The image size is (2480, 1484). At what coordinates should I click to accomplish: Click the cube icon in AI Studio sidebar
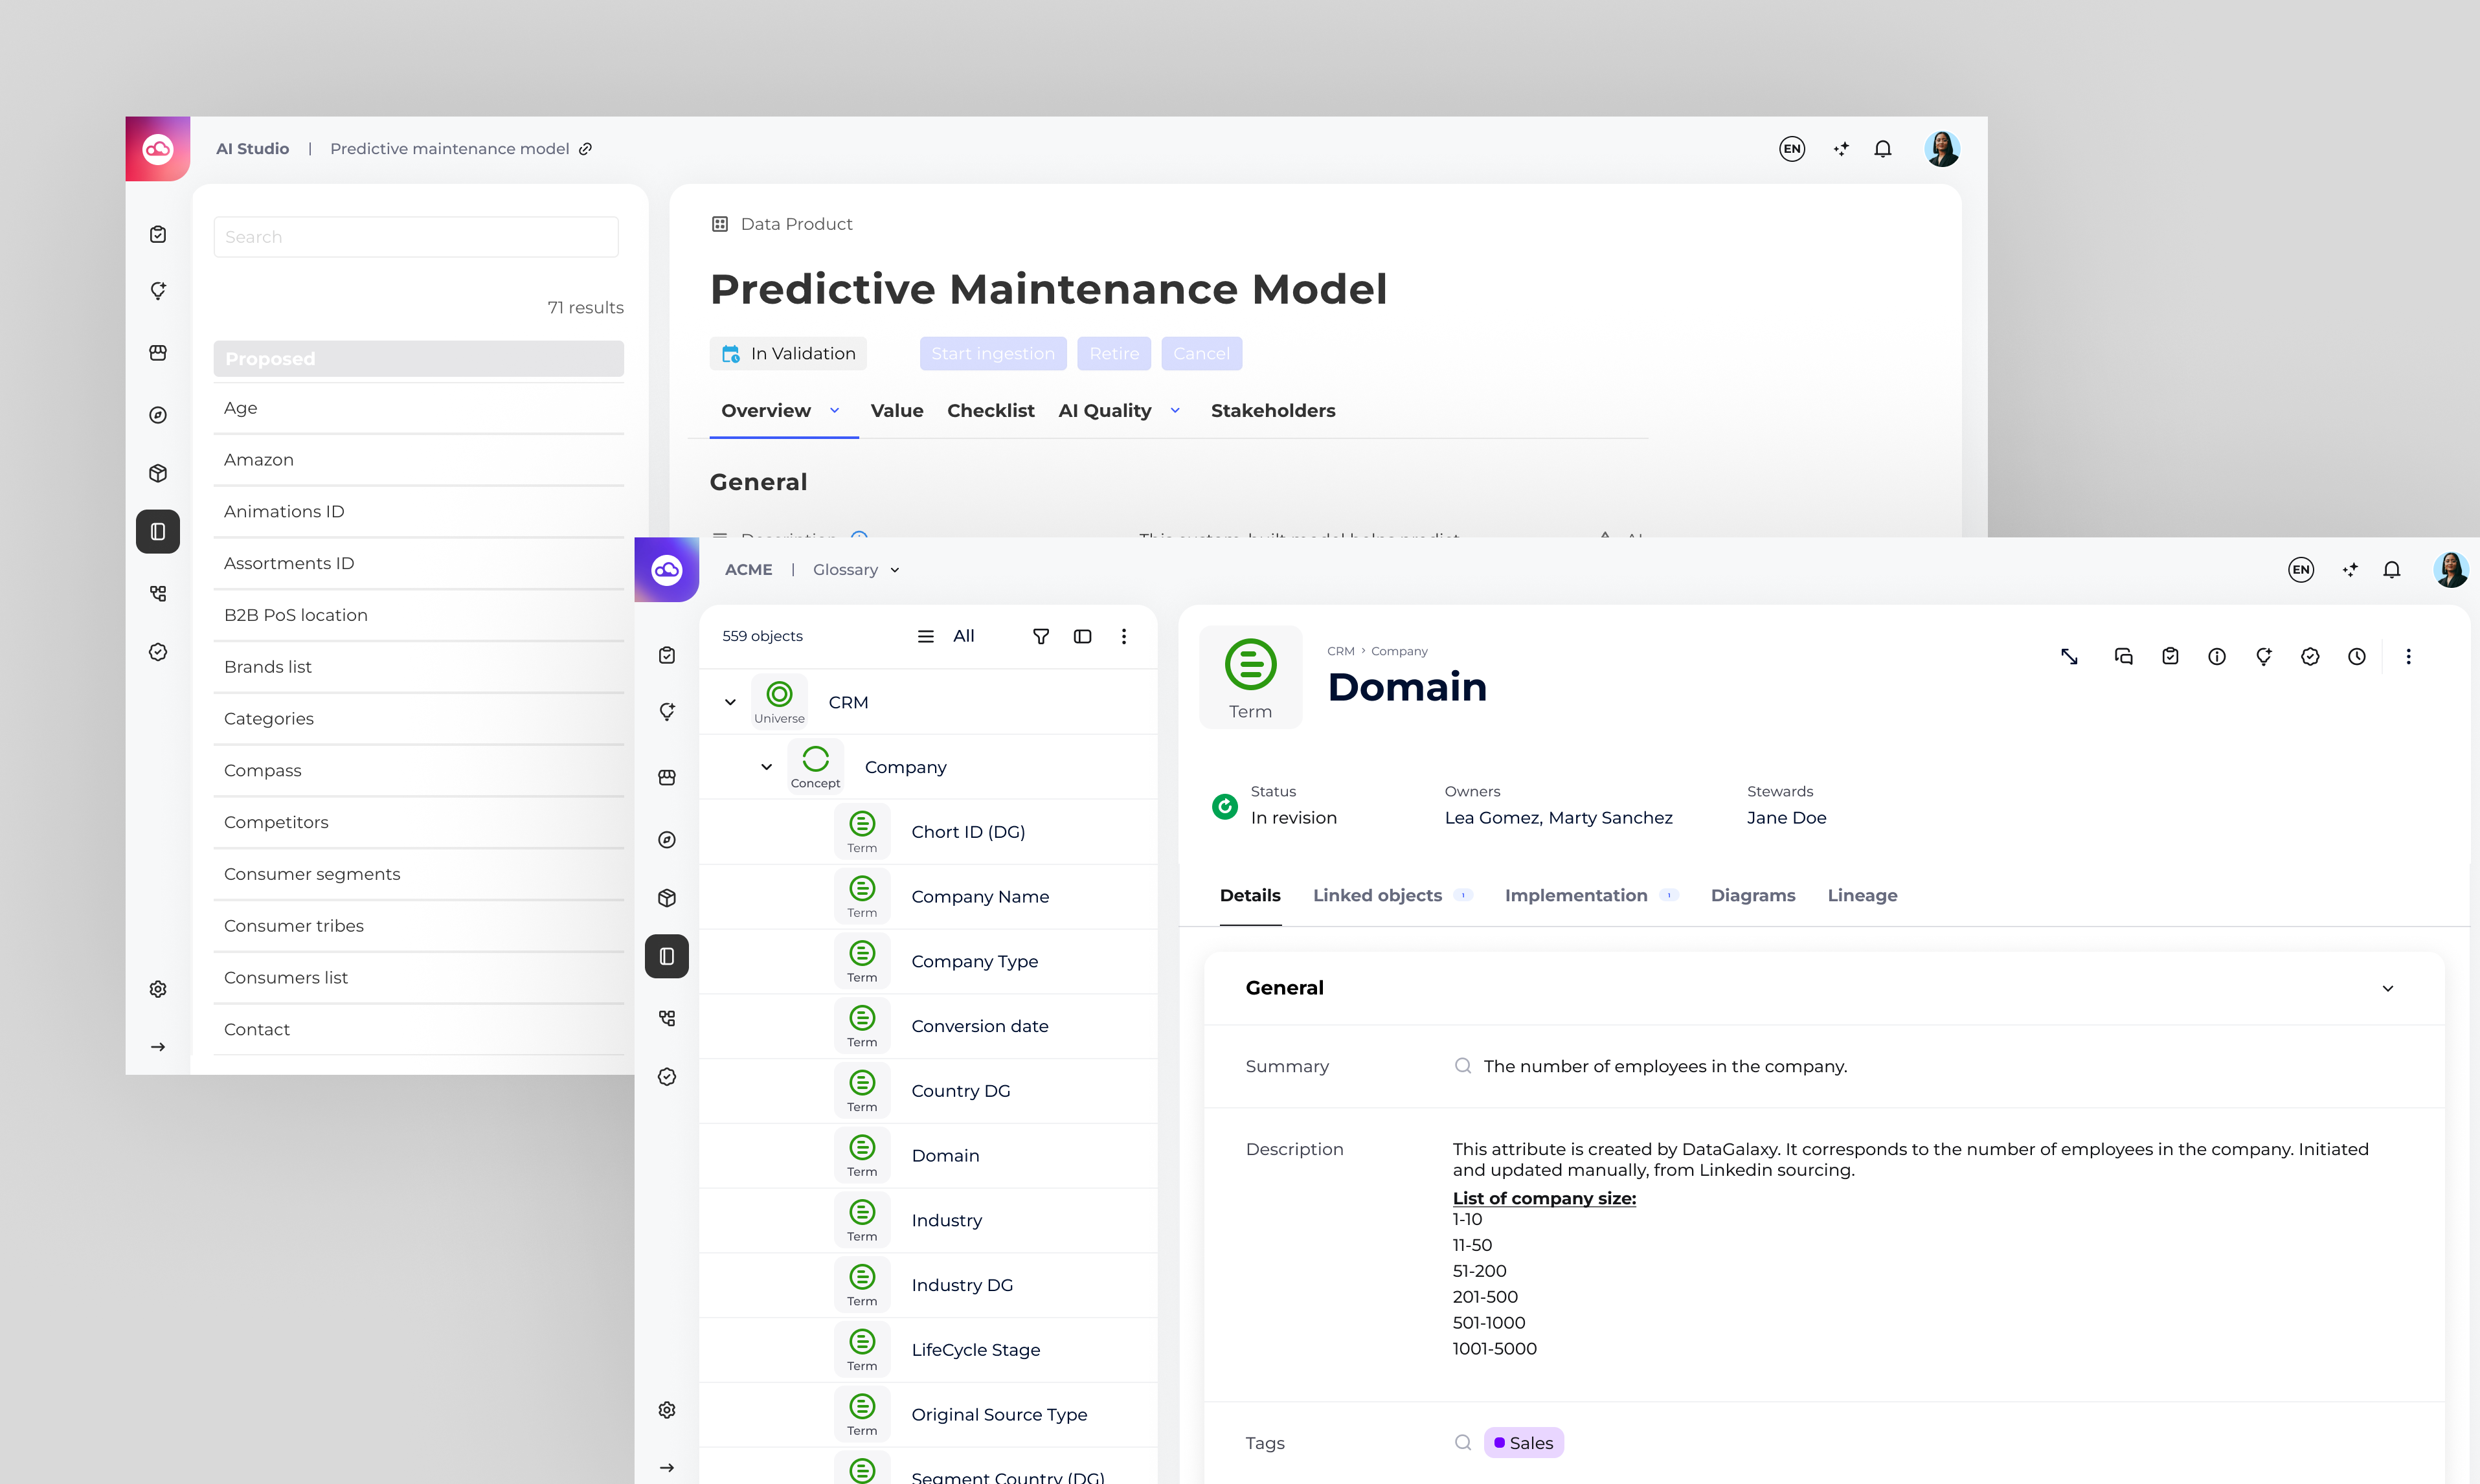pyautogui.click(x=158, y=473)
